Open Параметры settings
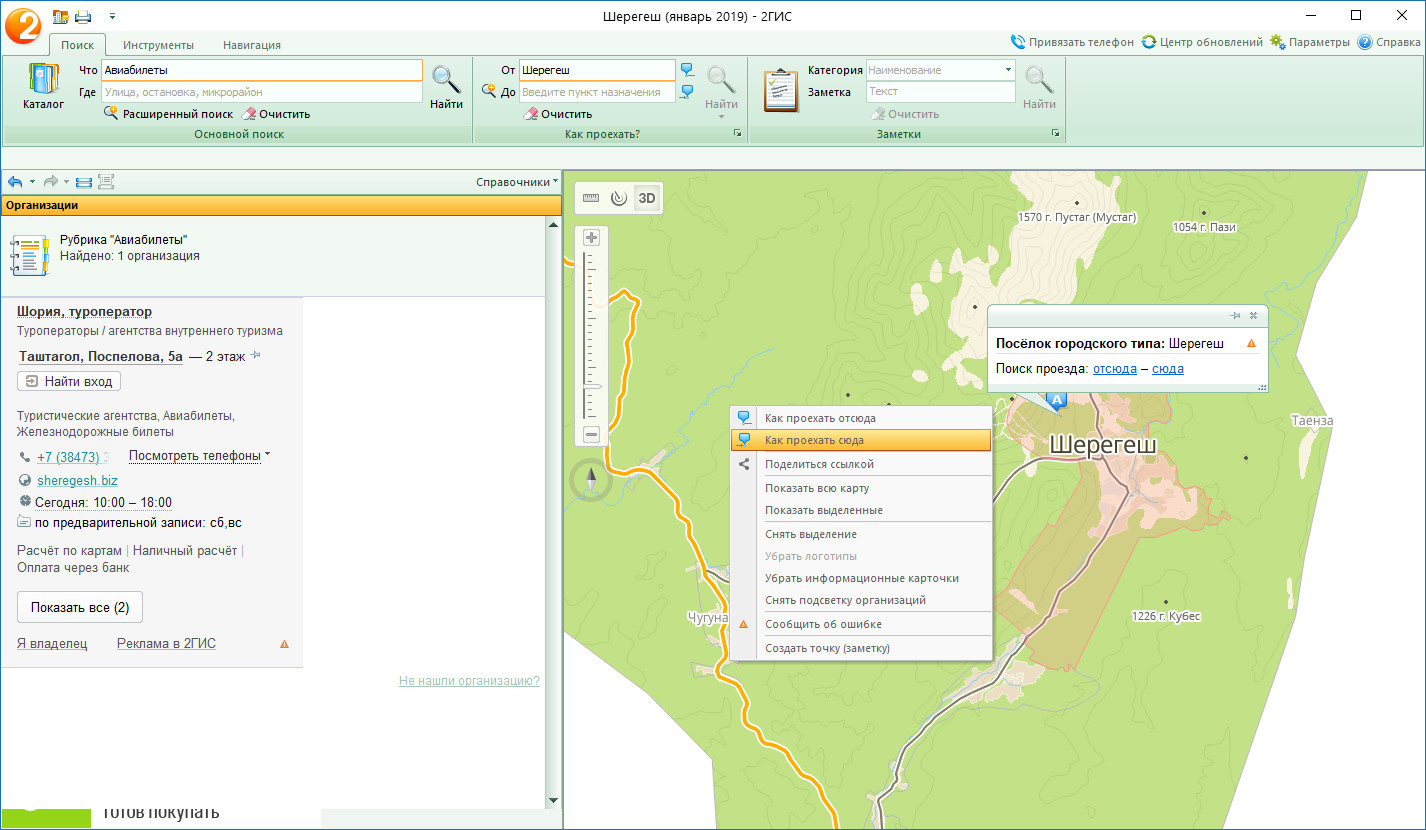Image resolution: width=1426 pixels, height=830 pixels. pos(1311,42)
